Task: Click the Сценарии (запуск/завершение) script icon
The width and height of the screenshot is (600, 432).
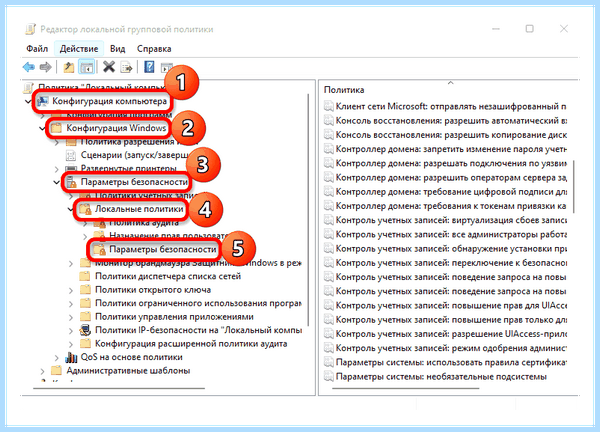Action: pos(71,155)
